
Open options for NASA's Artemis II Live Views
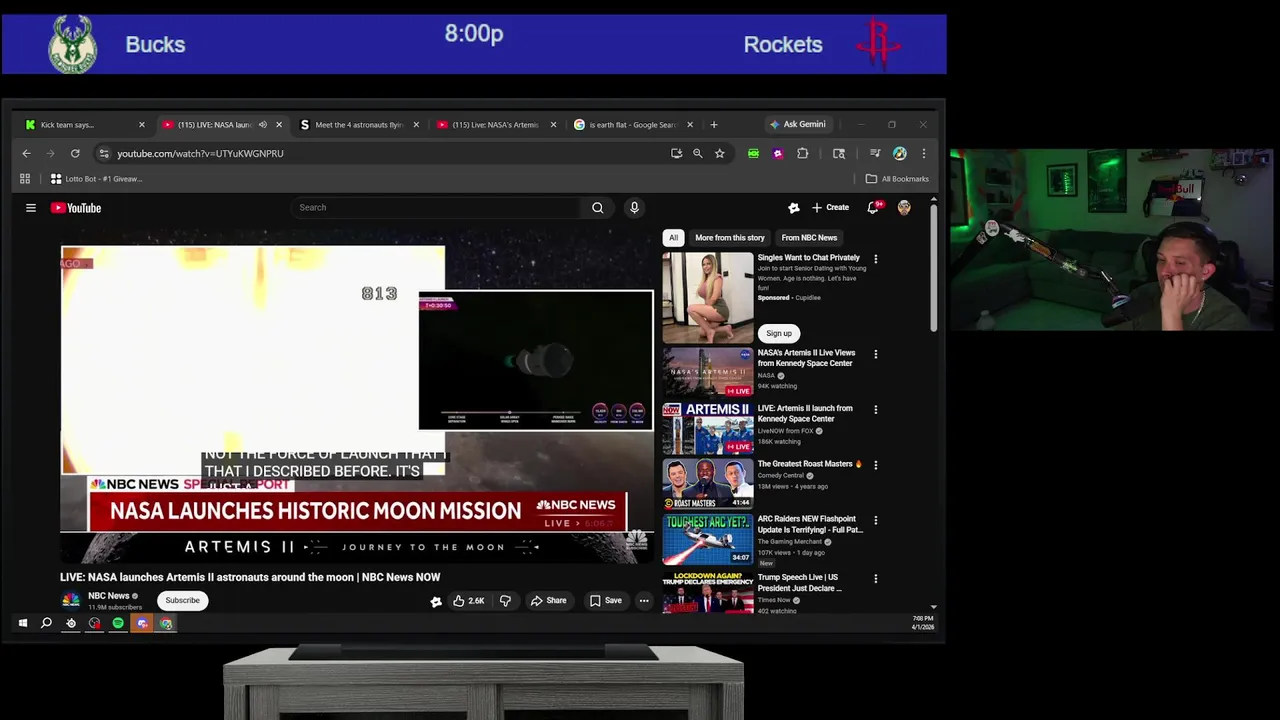point(876,354)
